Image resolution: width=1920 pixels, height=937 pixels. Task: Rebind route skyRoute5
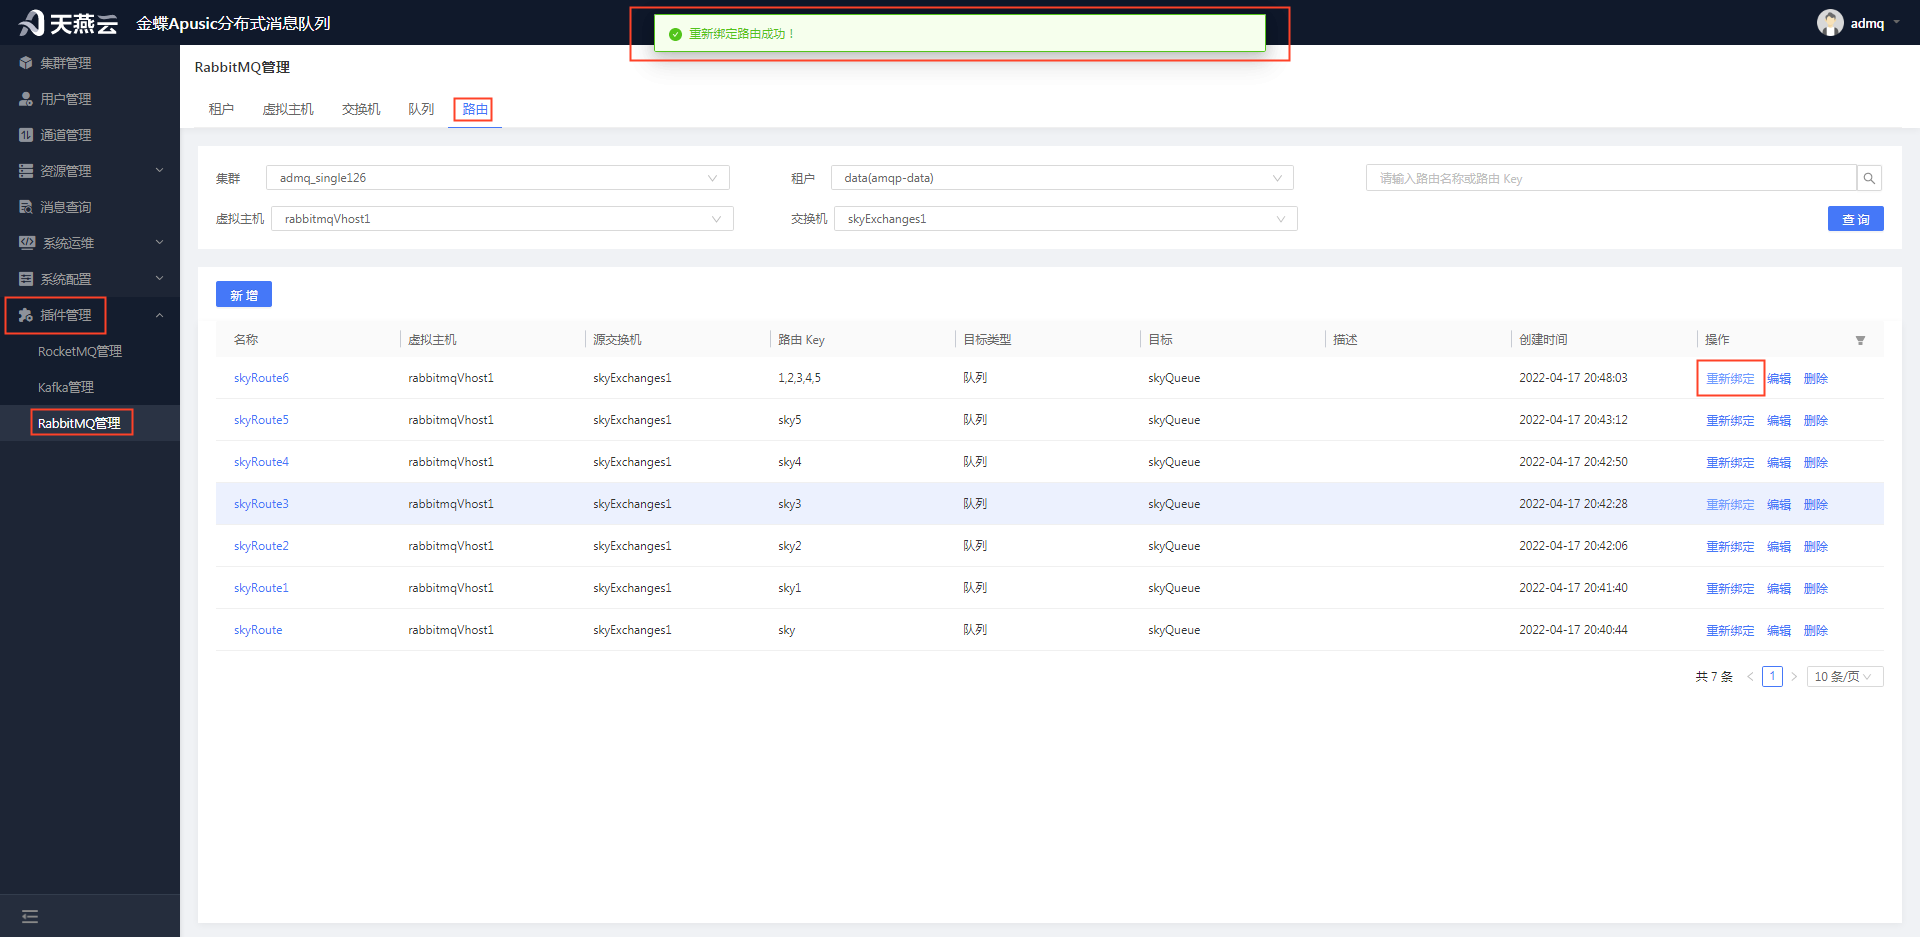pos(1730,420)
